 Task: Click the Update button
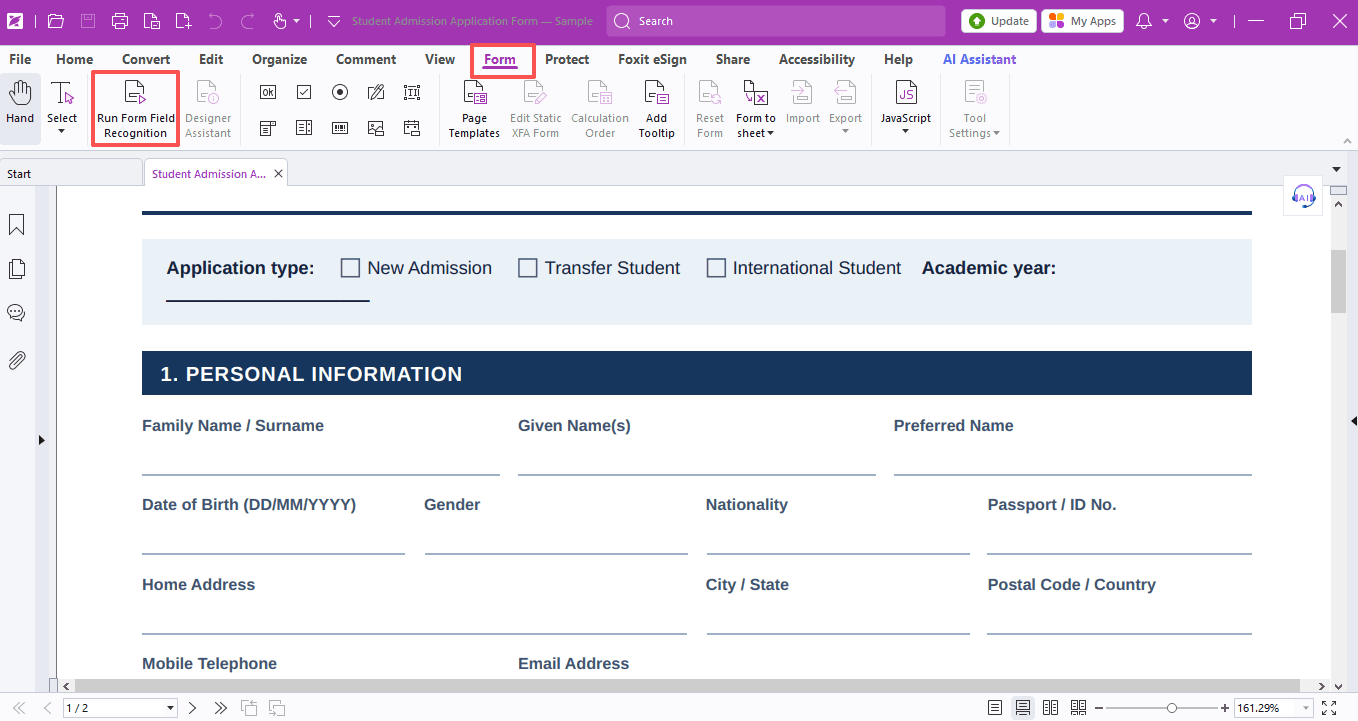[x=999, y=21]
